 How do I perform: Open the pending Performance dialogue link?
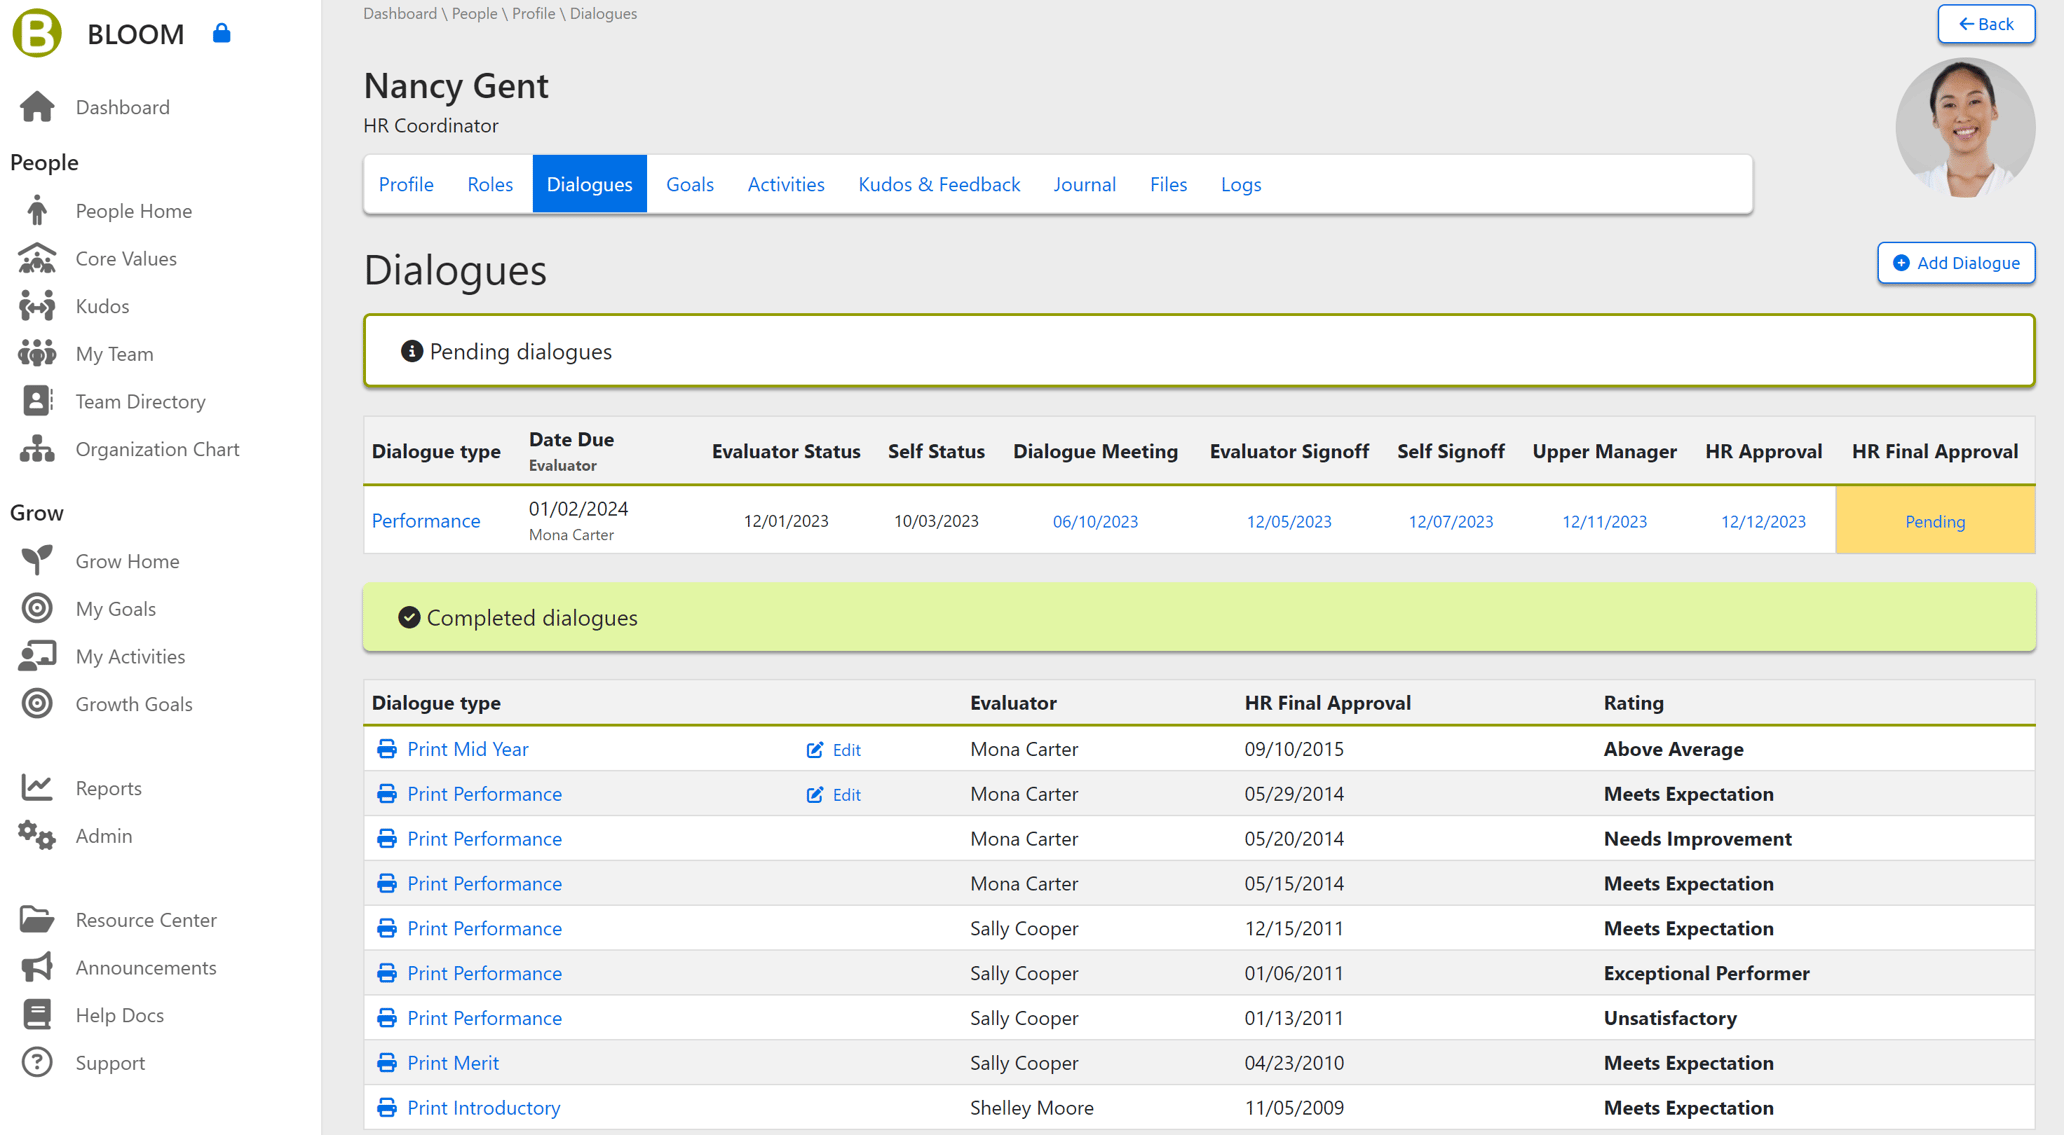coord(426,520)
